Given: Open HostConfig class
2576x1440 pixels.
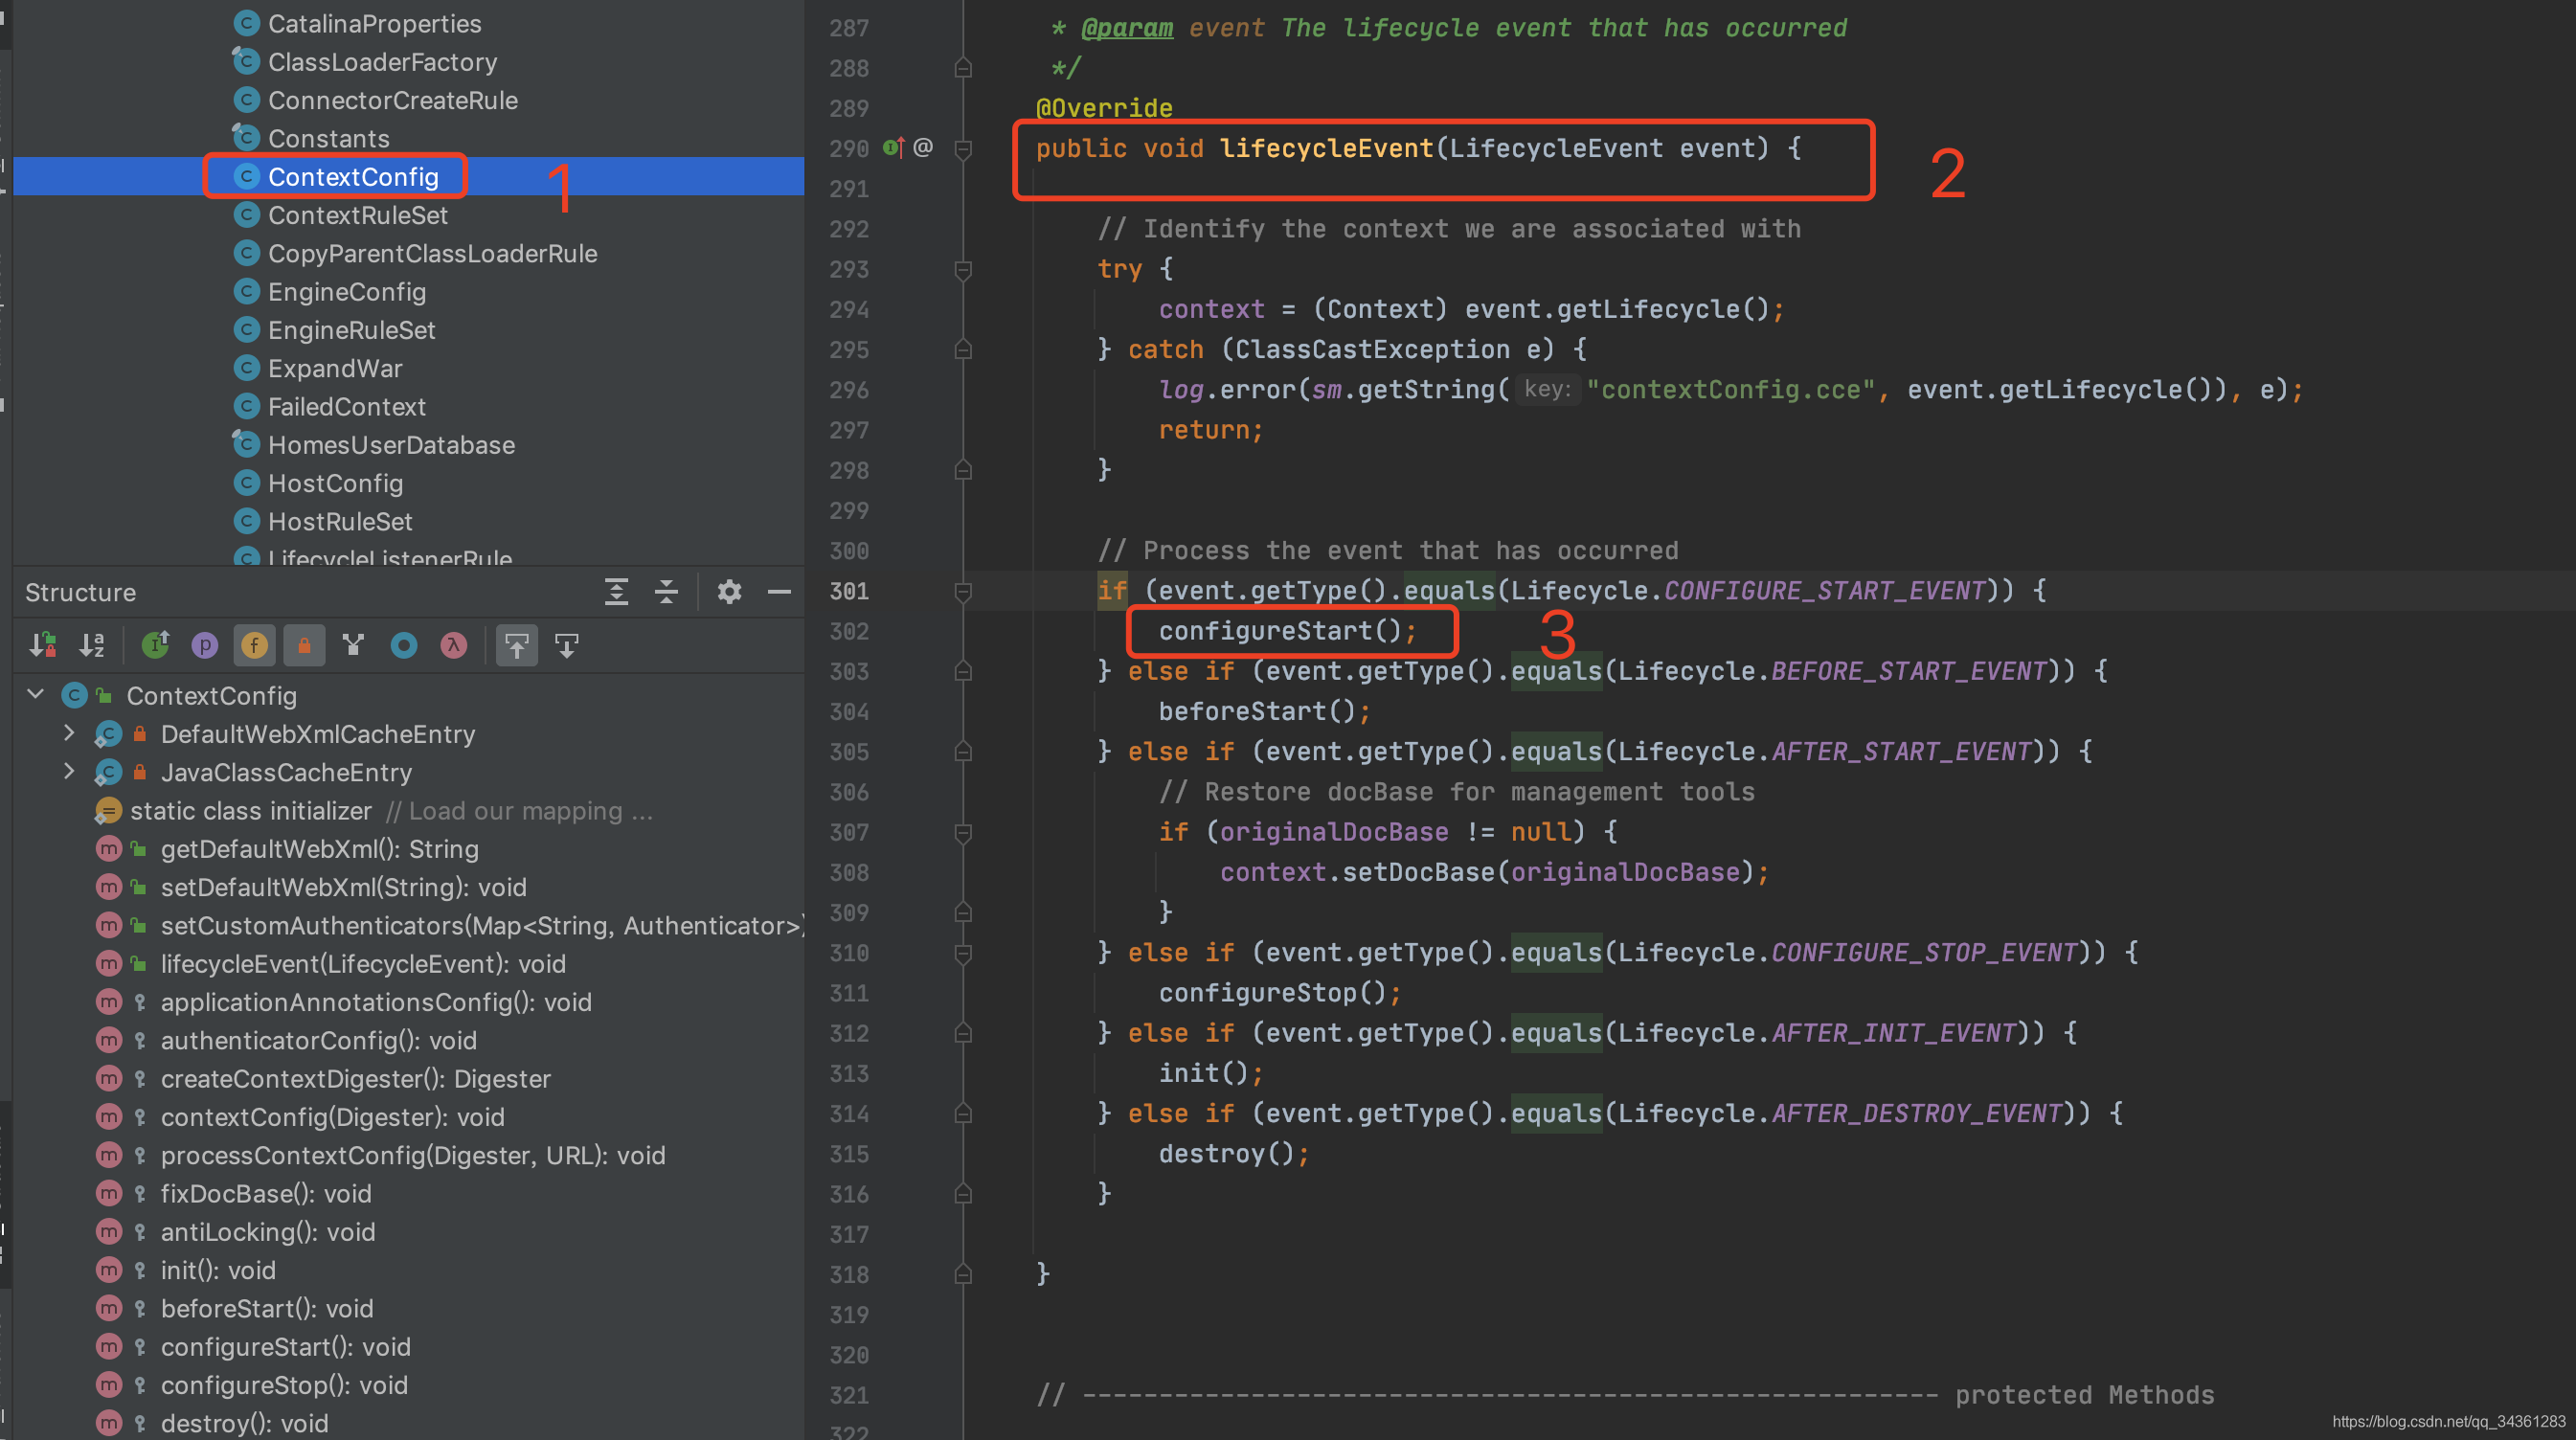Looking at the screenshot, I should (x=335, y=483).
